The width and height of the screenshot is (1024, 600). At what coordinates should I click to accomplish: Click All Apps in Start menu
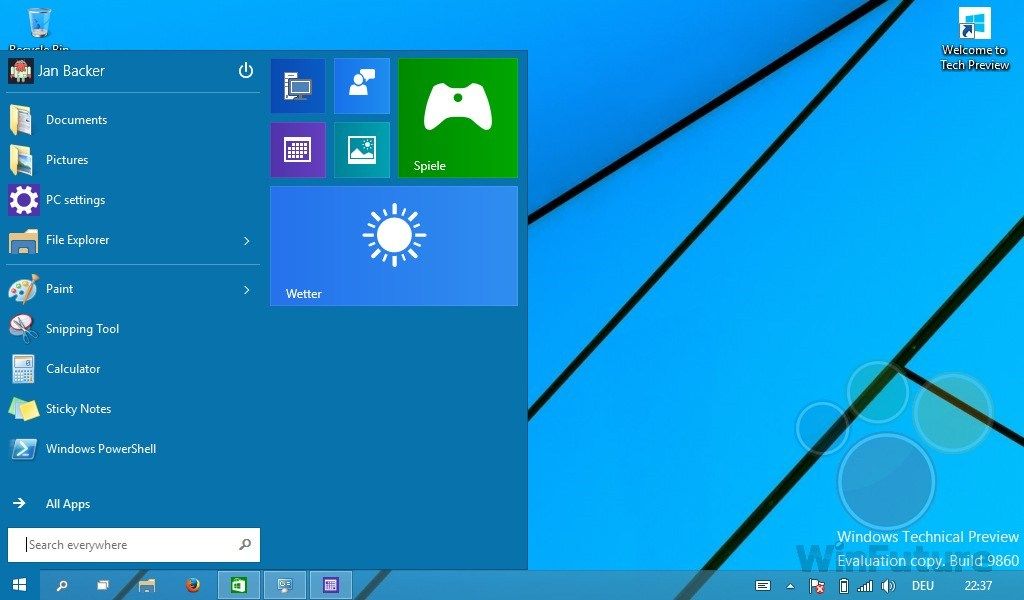click(x=67, y=504)
